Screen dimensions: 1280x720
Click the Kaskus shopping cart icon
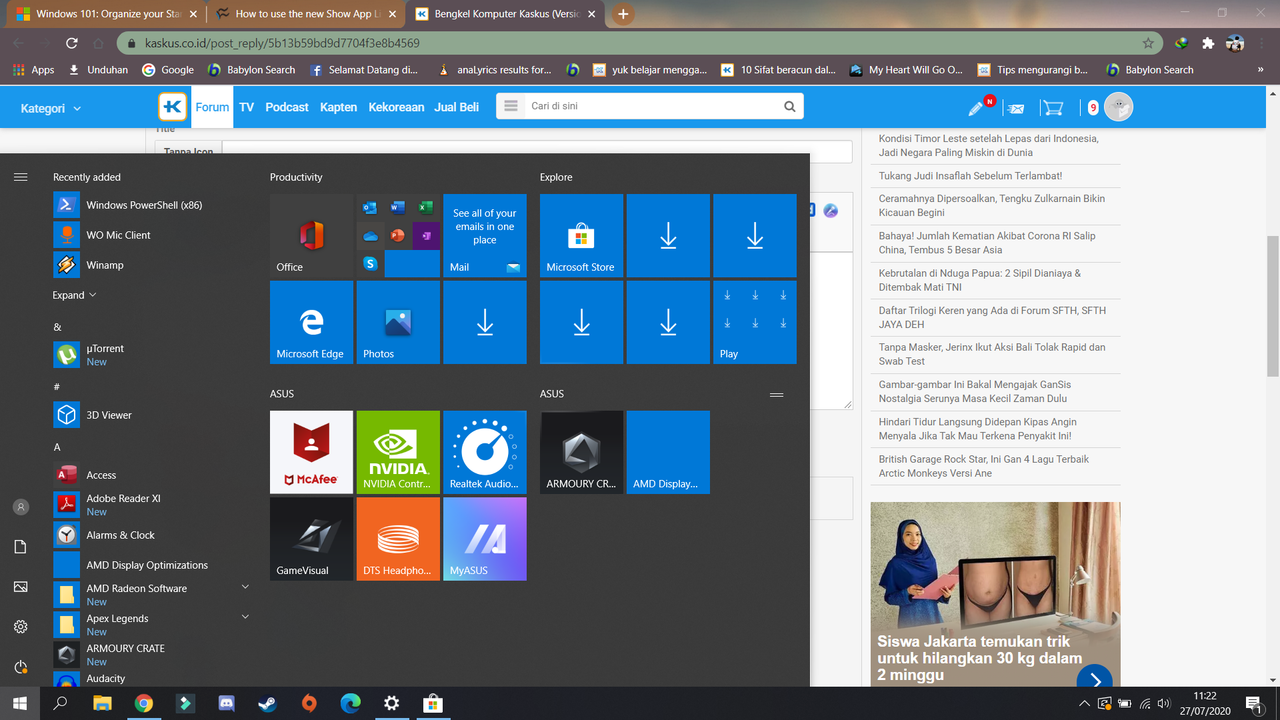1051,107
